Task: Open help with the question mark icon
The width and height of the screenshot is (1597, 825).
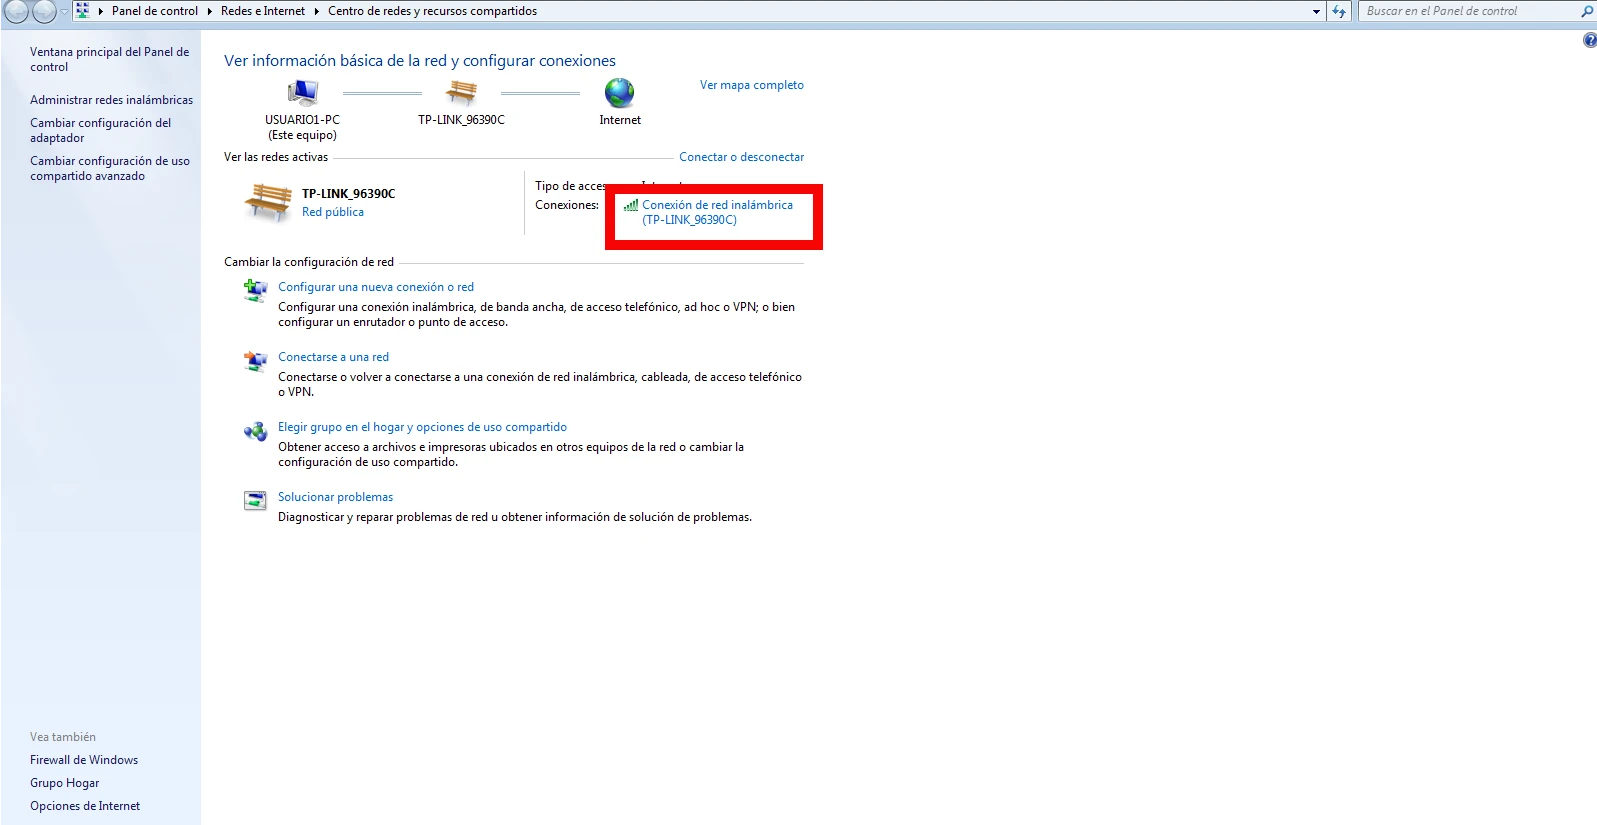Action: 1589,40
